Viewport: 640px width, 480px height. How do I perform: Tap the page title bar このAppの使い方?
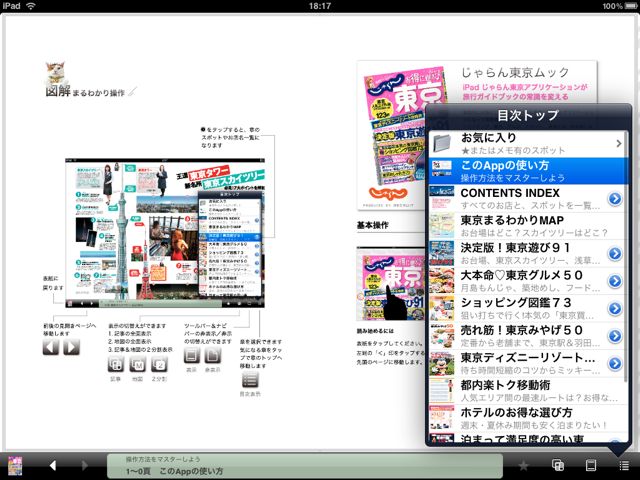pos(304,466)
